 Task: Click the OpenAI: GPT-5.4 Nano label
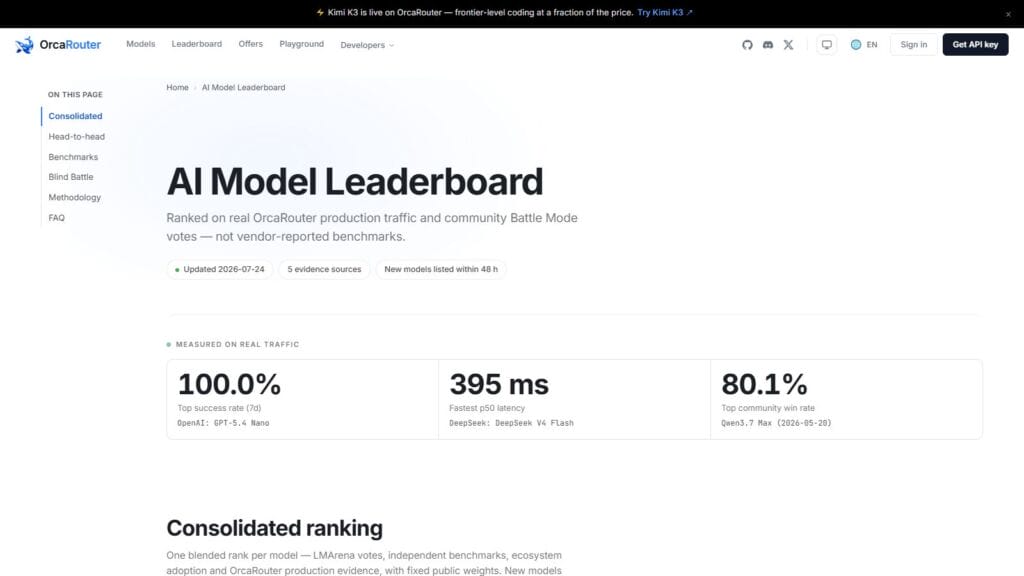tap(223, 423)
